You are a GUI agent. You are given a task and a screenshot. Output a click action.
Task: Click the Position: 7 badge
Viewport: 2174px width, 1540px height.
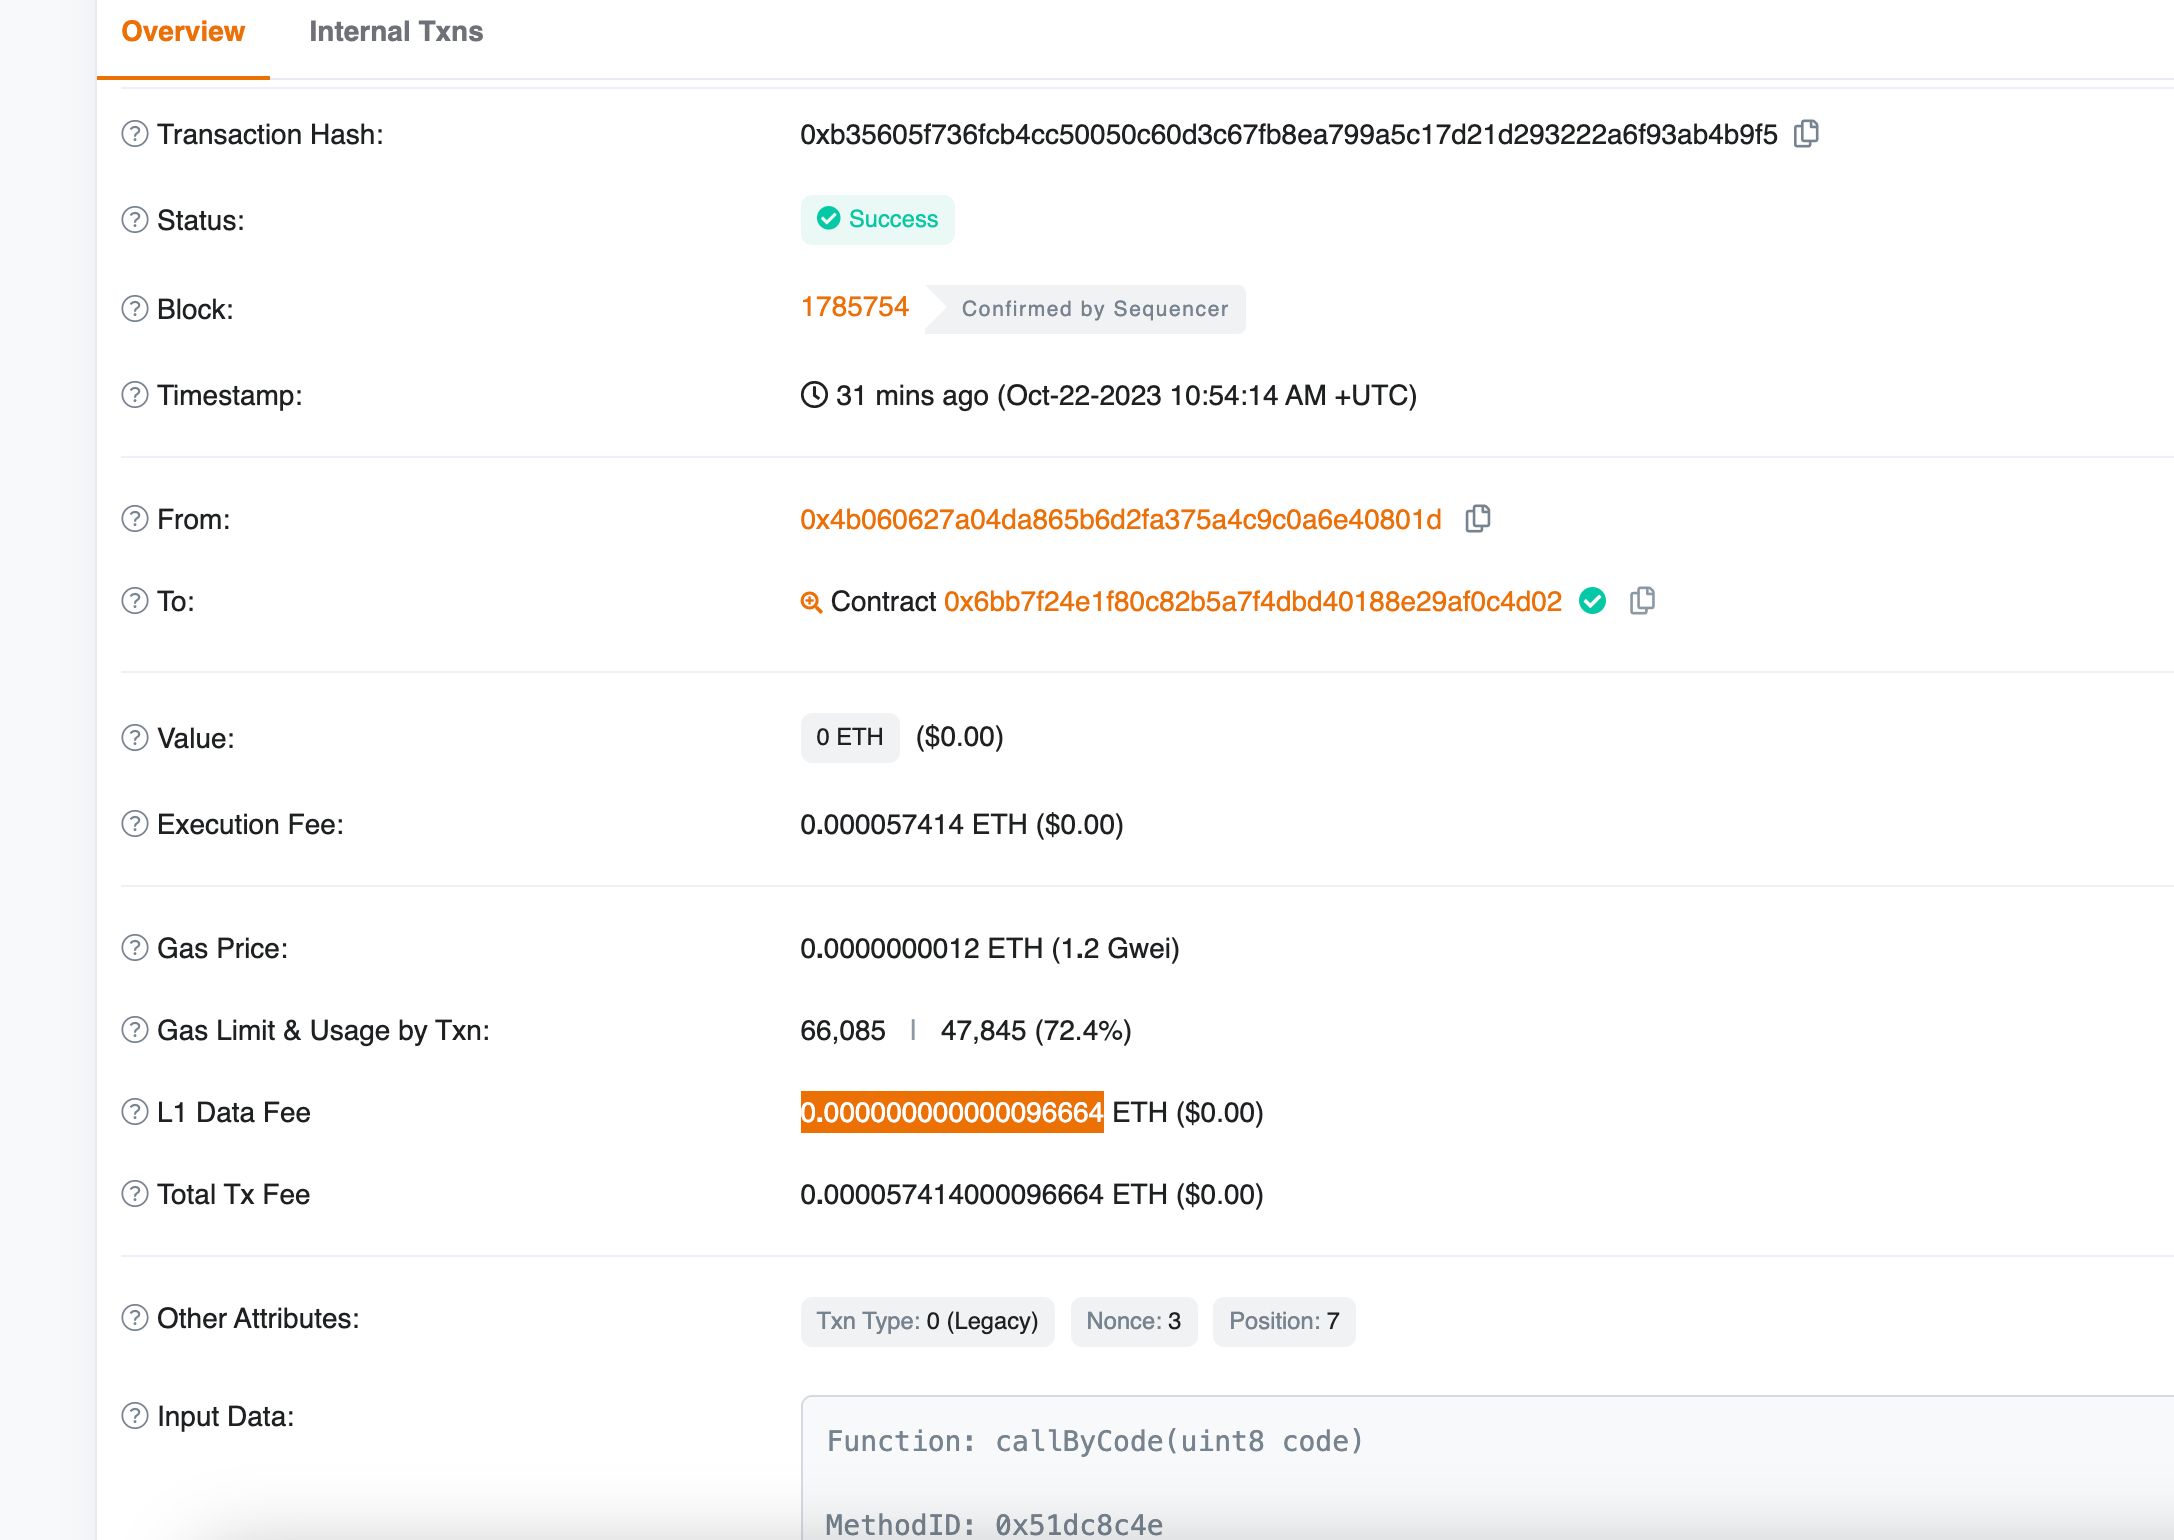1284,1322
